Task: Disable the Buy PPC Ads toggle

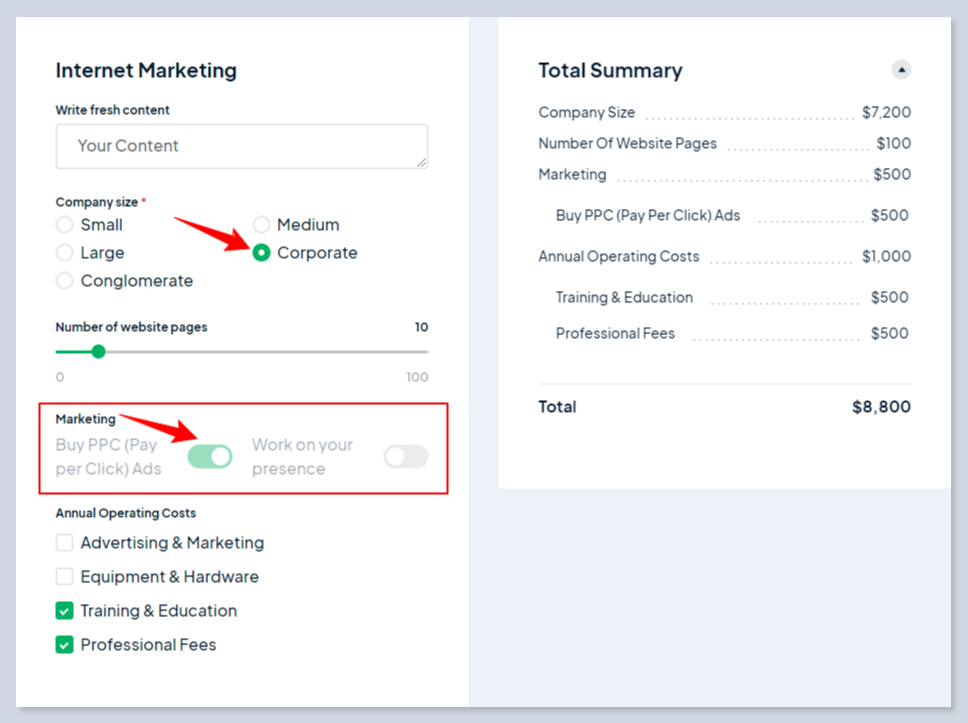Action: pos(210,457)
